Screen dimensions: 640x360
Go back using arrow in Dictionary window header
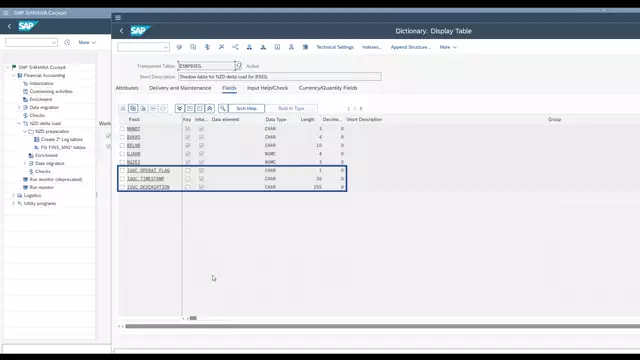tap(121, 31)
